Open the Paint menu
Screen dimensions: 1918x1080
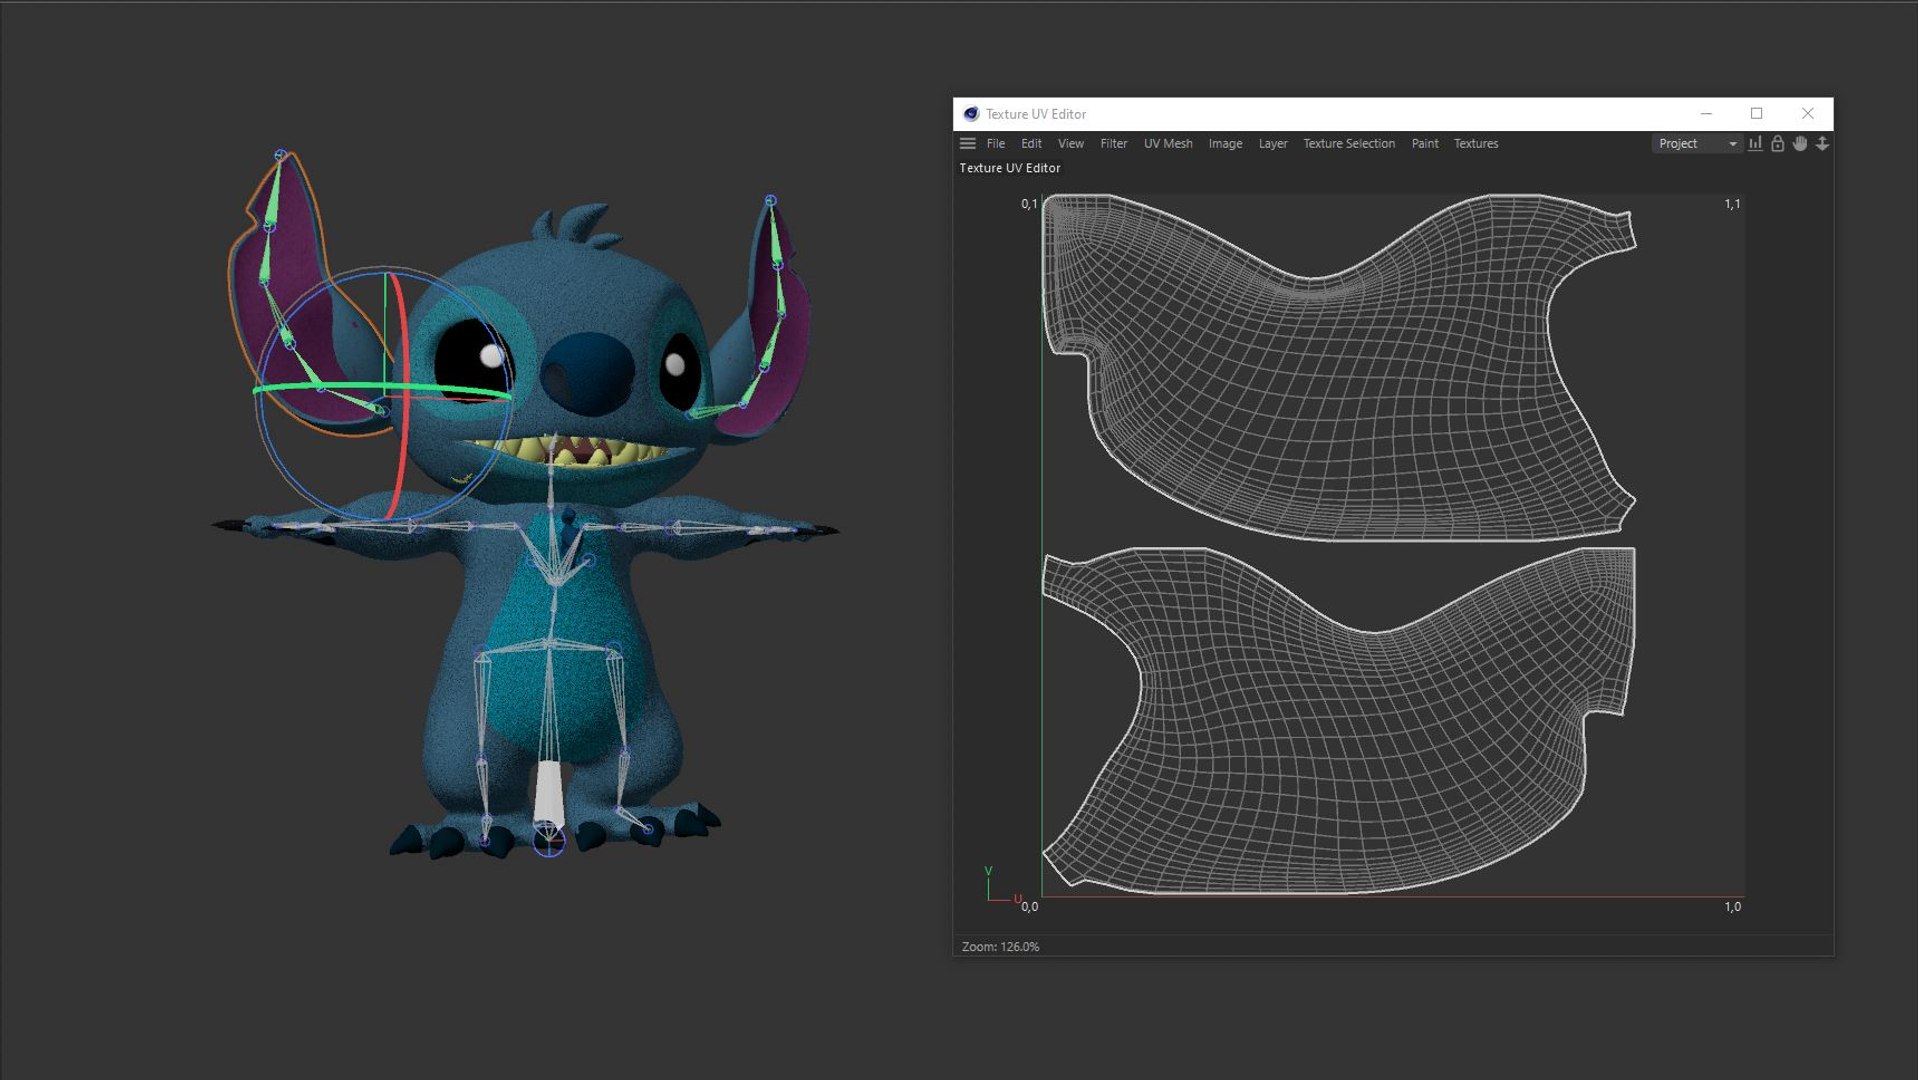pyautogui.click(x=1424, y=144)
